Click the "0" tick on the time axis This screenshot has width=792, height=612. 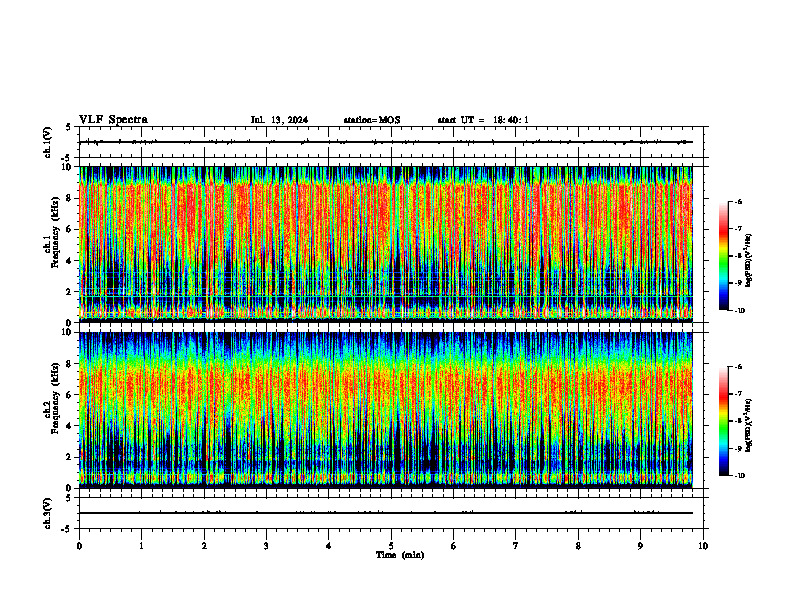pos(79,546)
